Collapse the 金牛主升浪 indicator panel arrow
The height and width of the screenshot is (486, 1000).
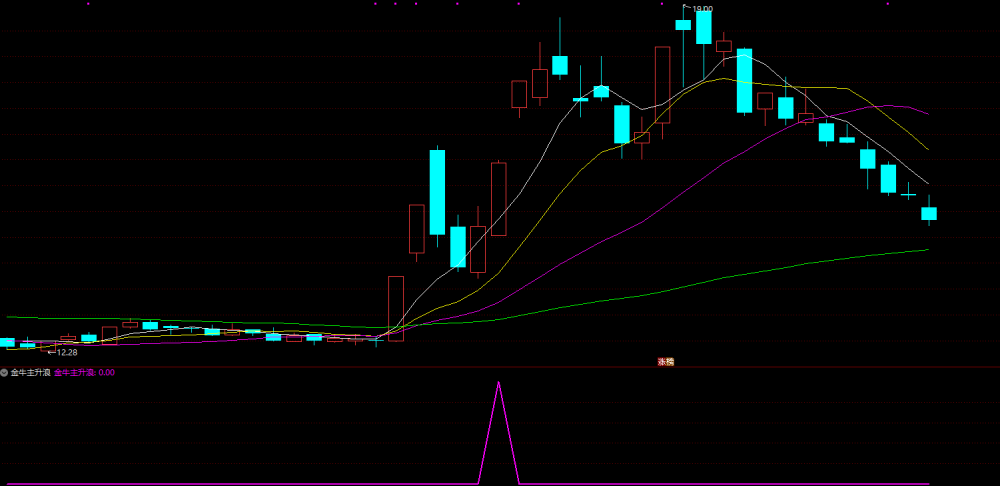click(x=4, y=372)
